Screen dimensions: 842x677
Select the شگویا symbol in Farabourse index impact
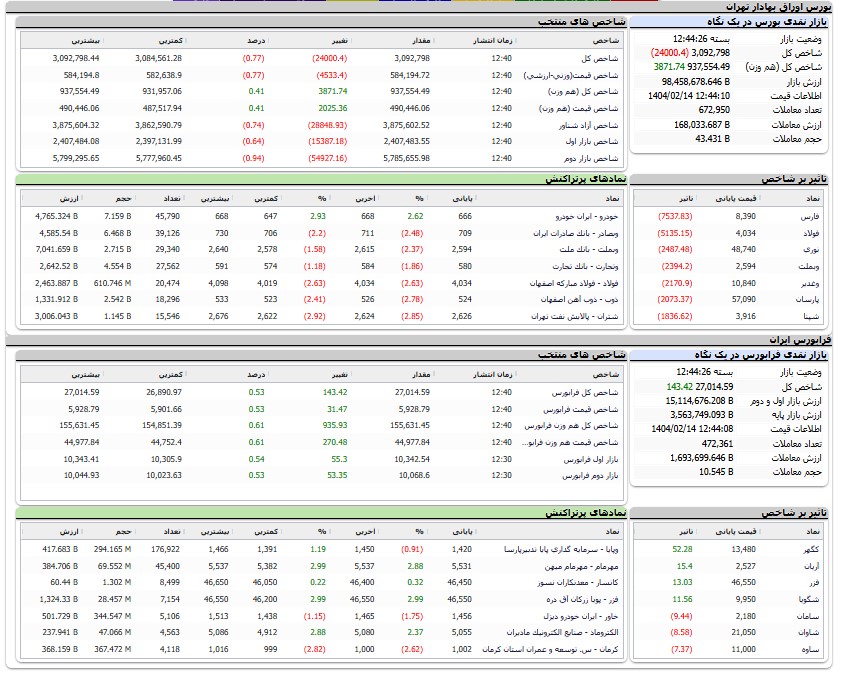point(810,599)
